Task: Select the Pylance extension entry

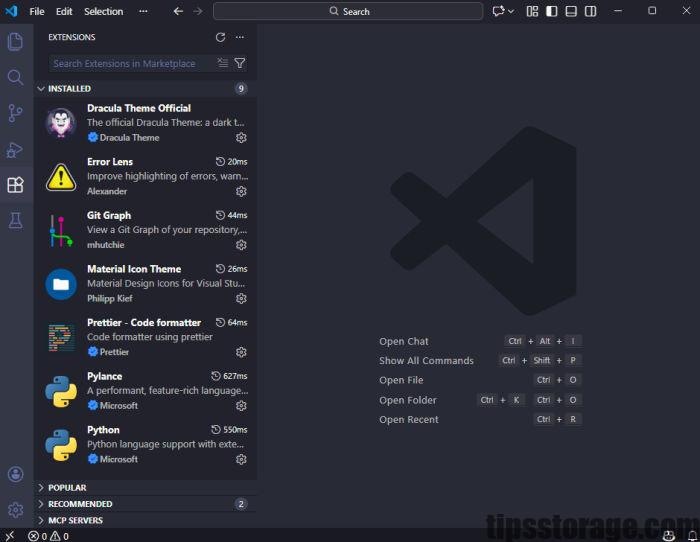Action: (145, 391)
